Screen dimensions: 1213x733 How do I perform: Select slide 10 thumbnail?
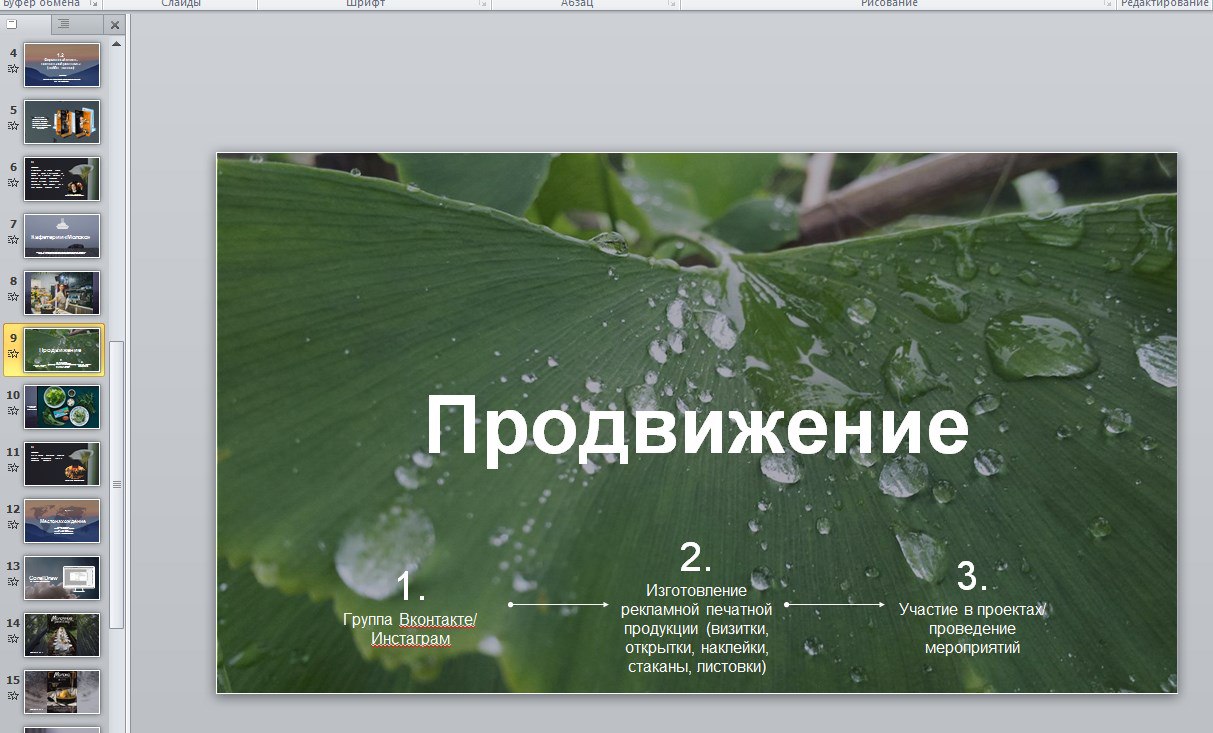coord(62,407)
